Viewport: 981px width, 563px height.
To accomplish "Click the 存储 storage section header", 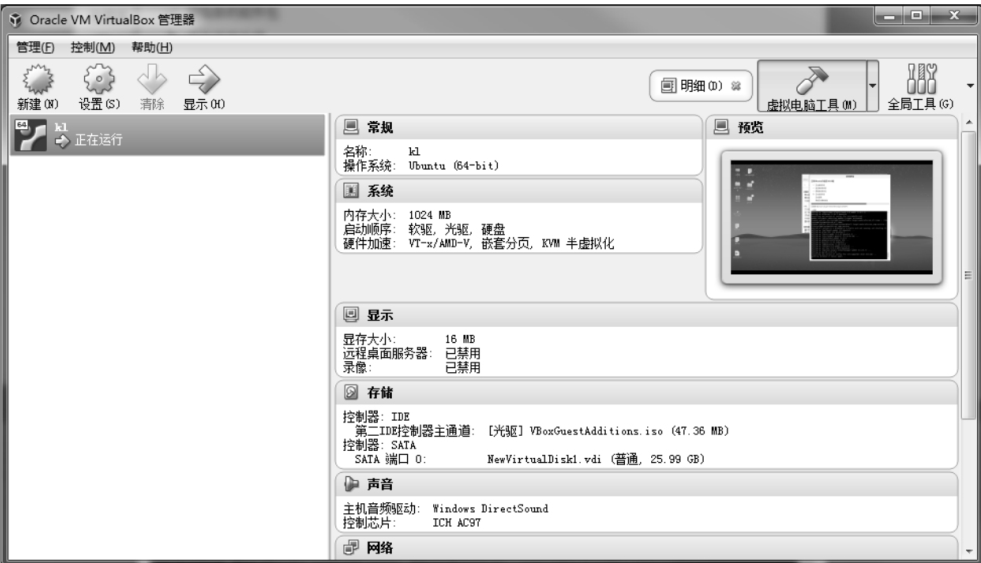I will coord(647,393).
